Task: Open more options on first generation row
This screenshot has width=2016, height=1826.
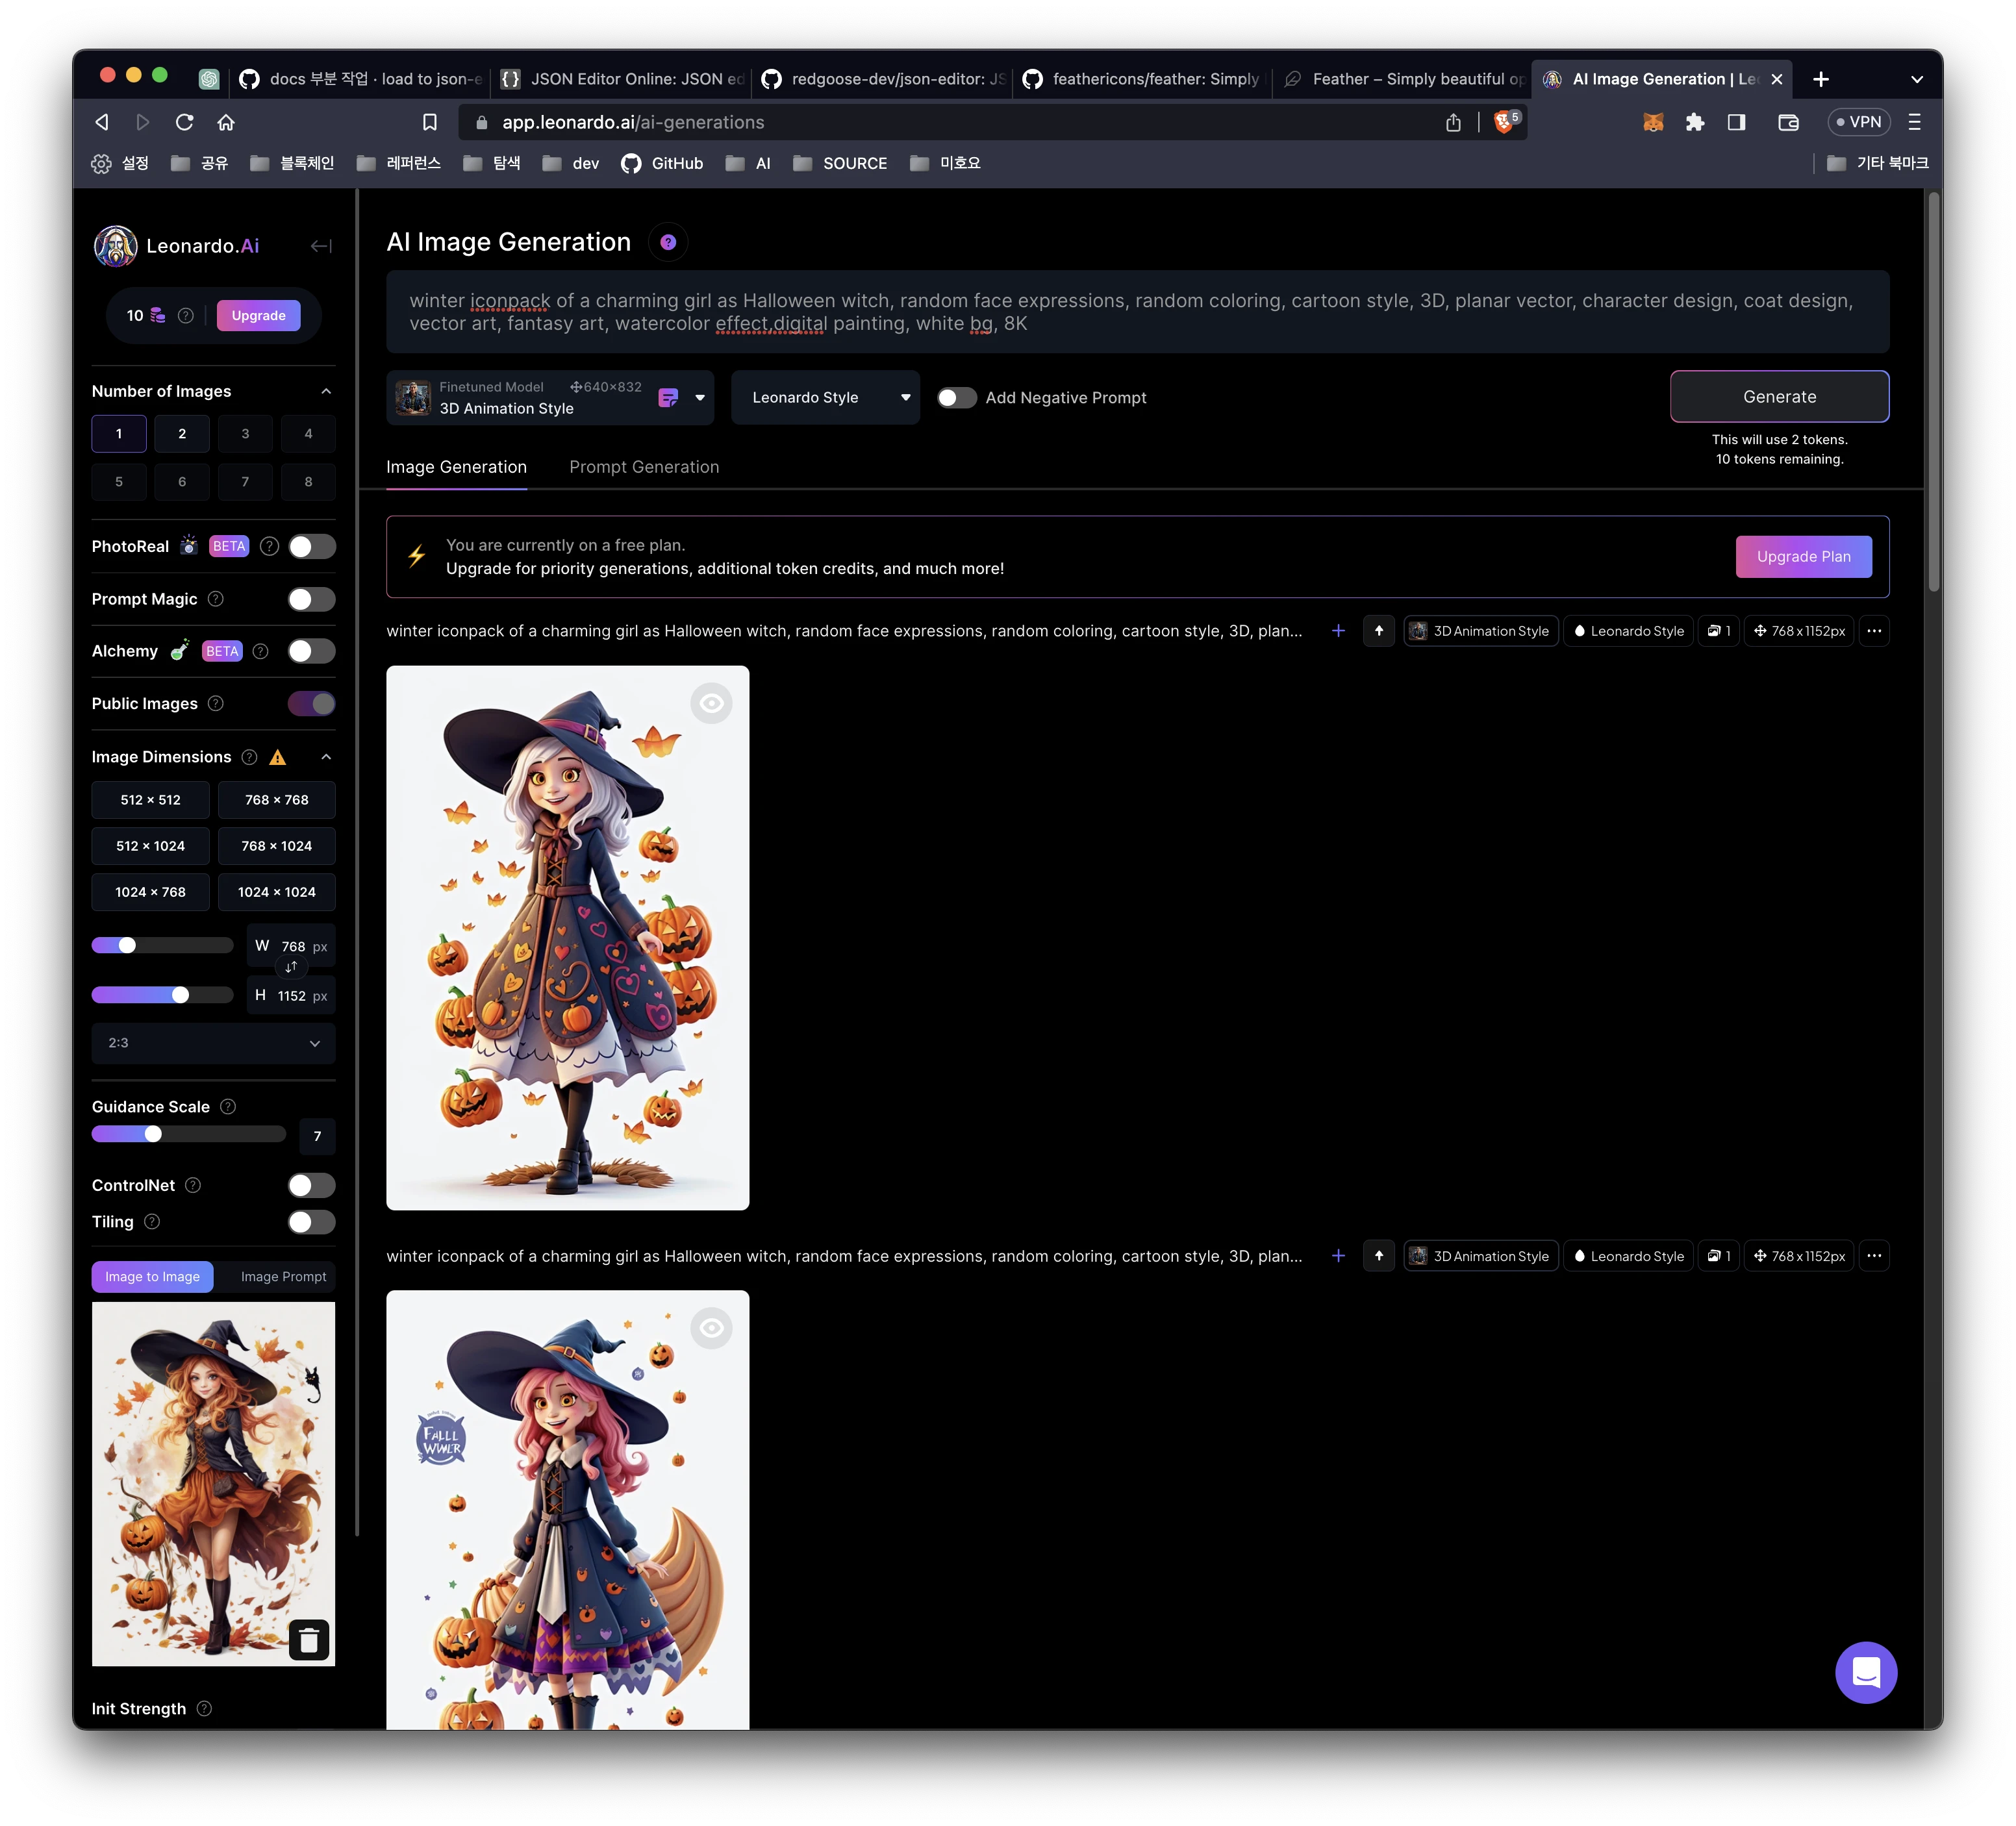Action: click(1874, 631)
